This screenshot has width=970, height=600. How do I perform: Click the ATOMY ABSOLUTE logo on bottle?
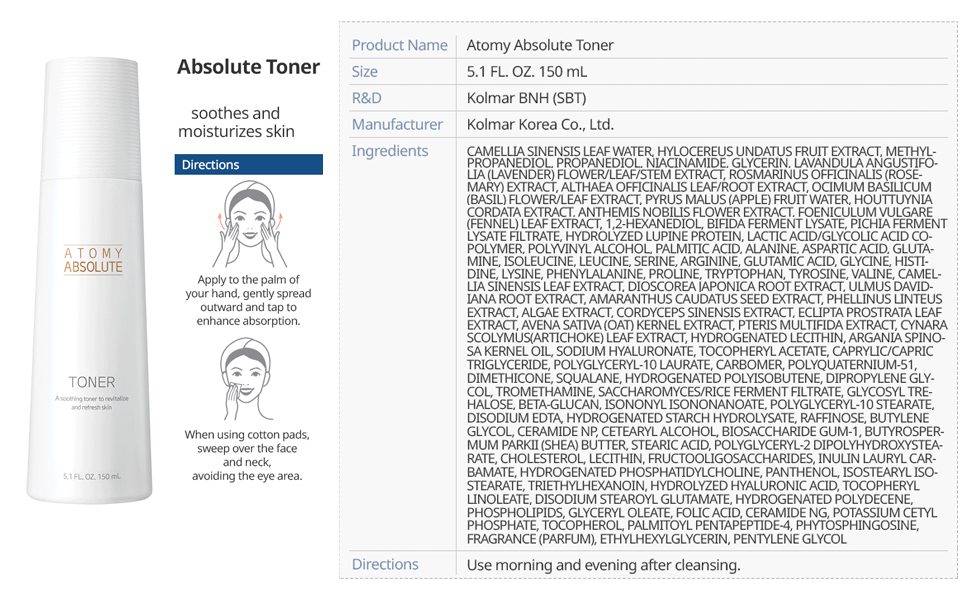[x=93, y=261]
